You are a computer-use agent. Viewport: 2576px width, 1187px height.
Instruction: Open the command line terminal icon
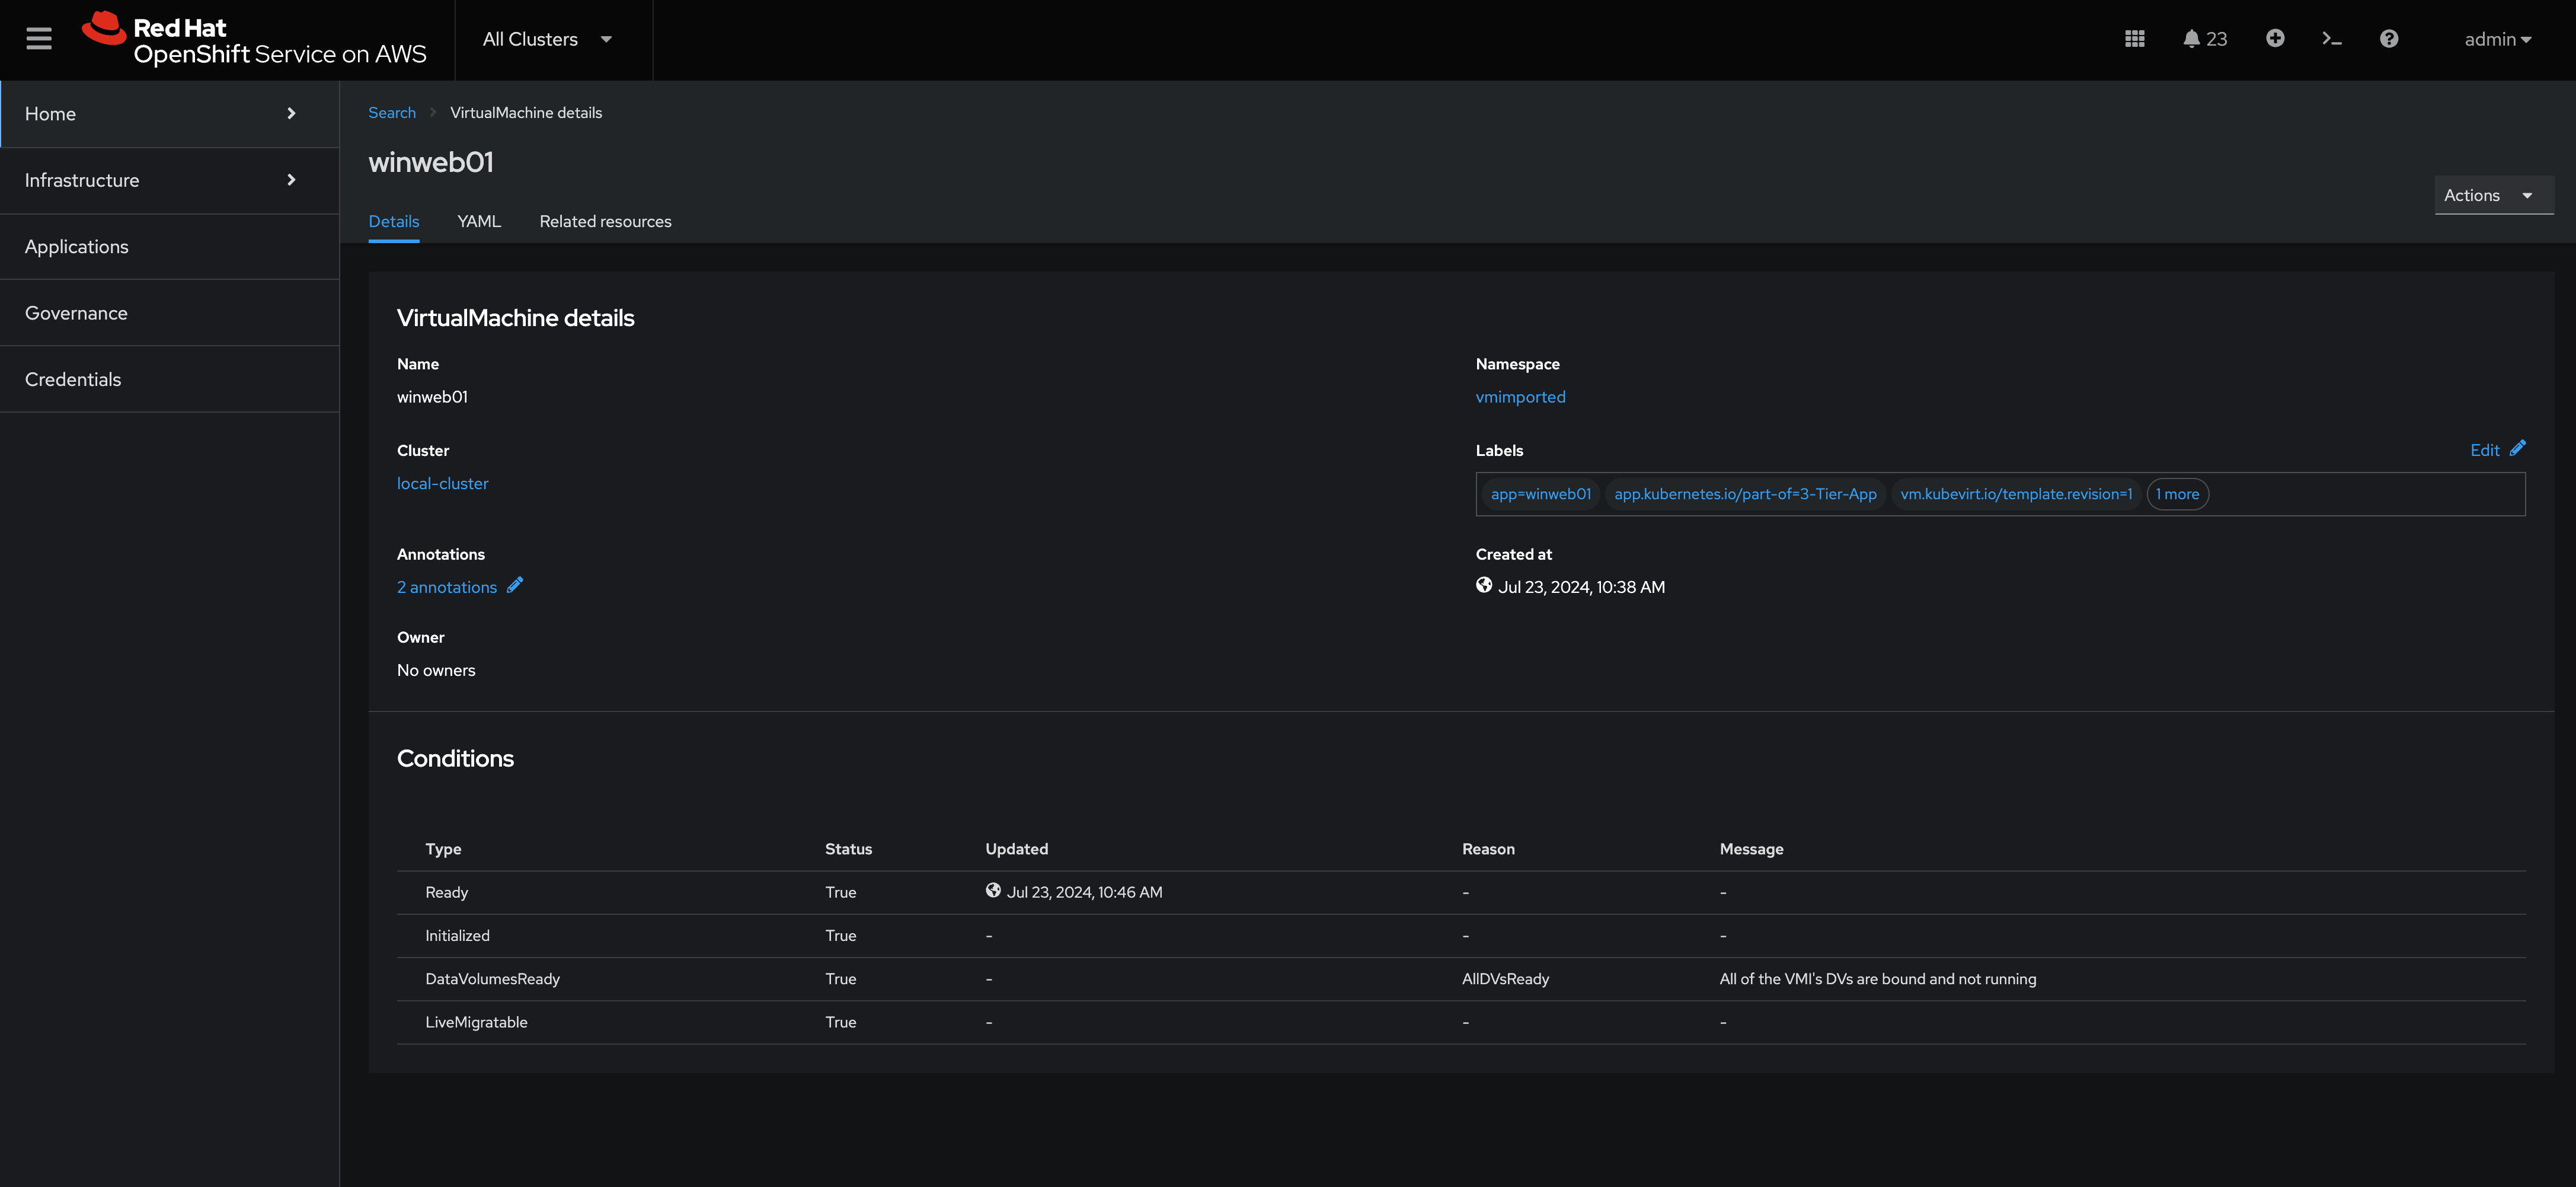click(x=2331, y=39)
